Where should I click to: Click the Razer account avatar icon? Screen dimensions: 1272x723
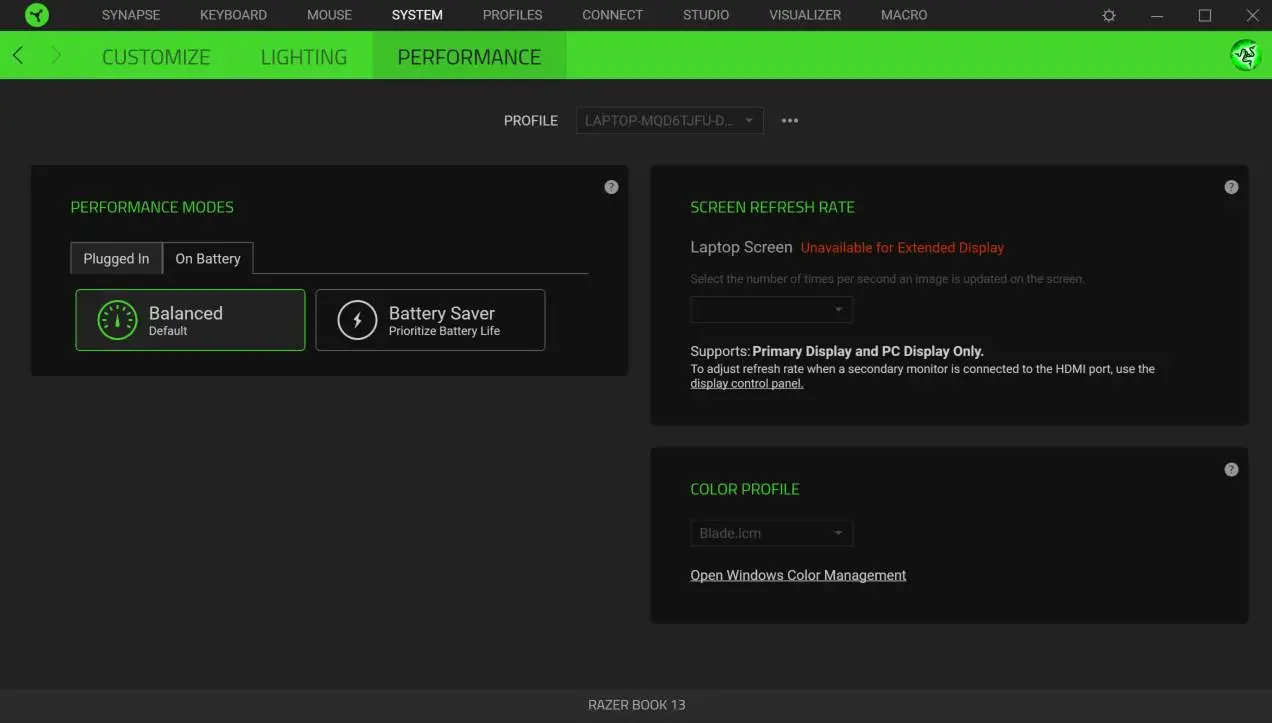click(1245, 55)
